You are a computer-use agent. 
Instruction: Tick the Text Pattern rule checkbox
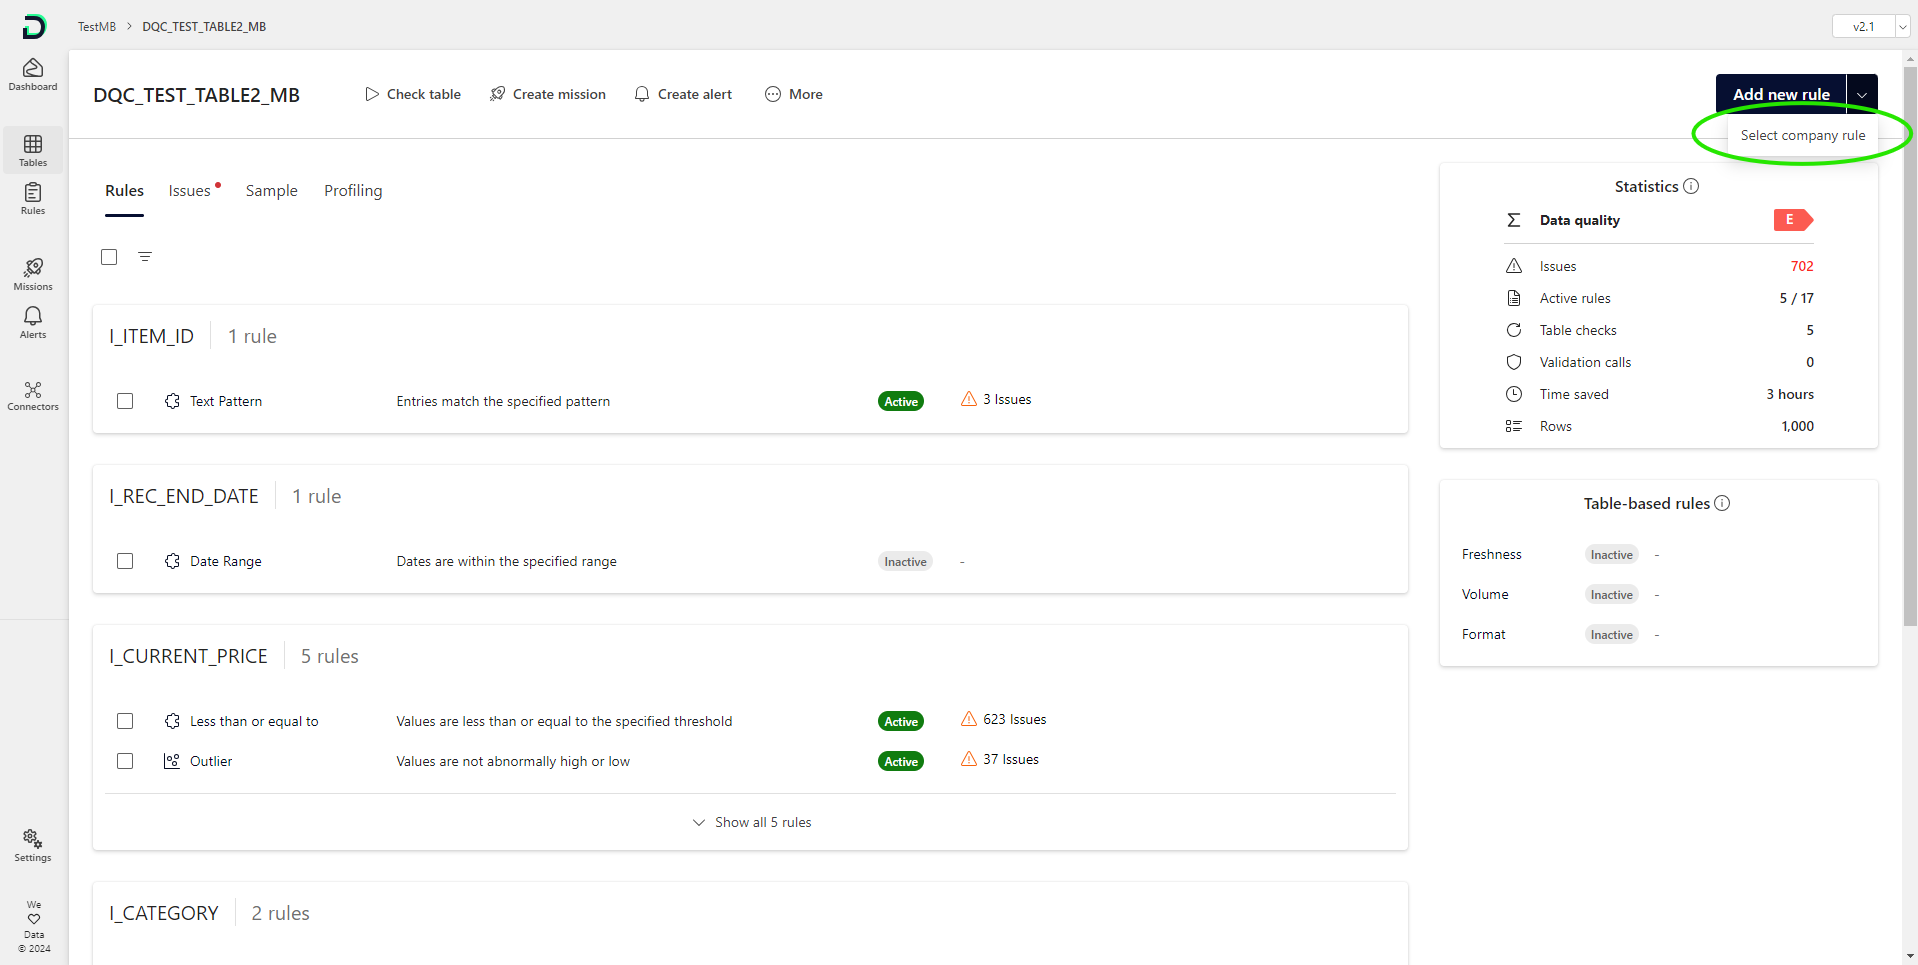pyautogui.click(x=125, y=401)
